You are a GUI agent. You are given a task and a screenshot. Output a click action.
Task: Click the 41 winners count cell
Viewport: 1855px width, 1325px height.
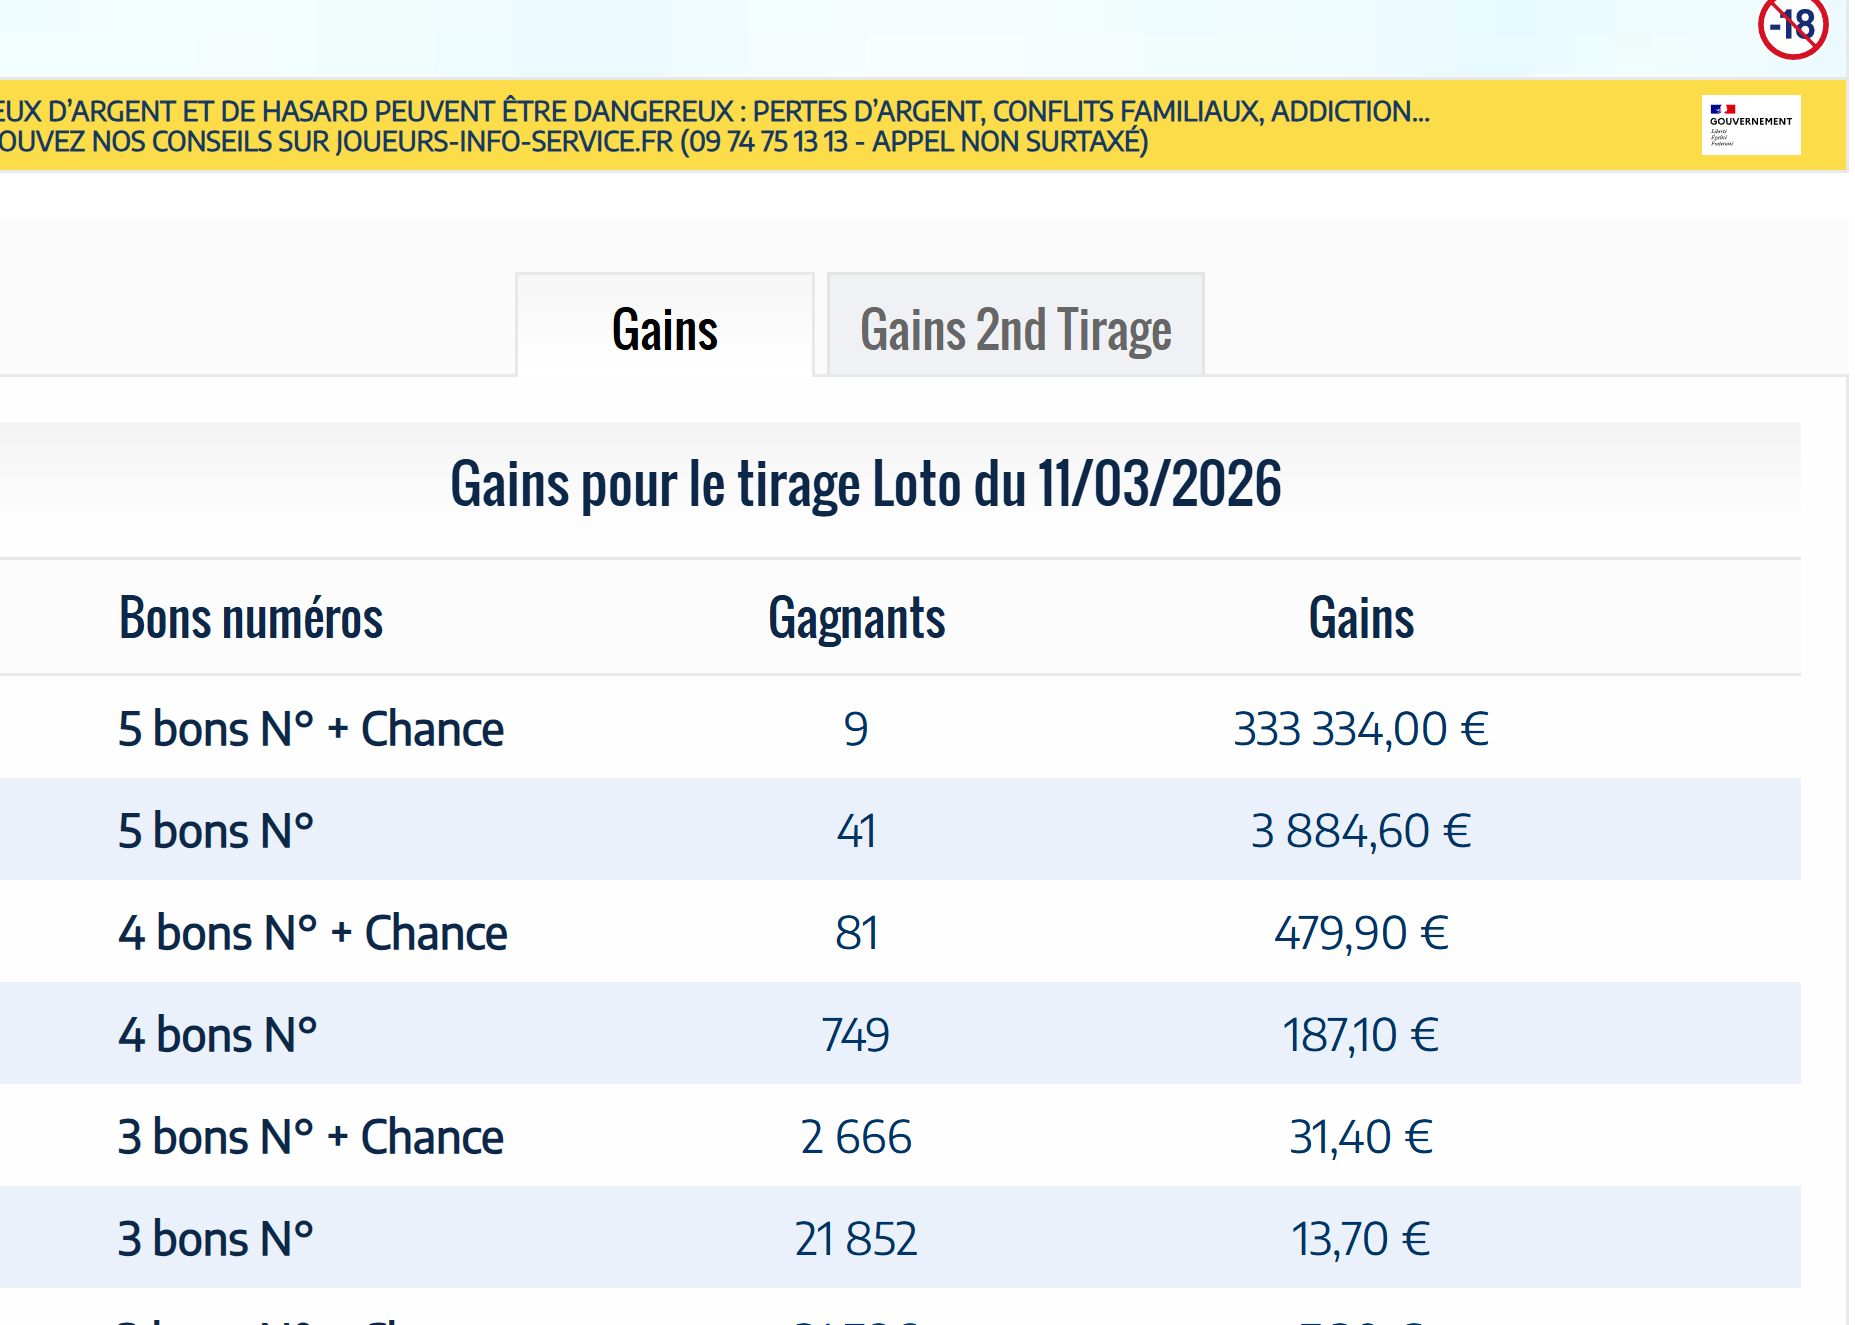[x=856, y=831]
